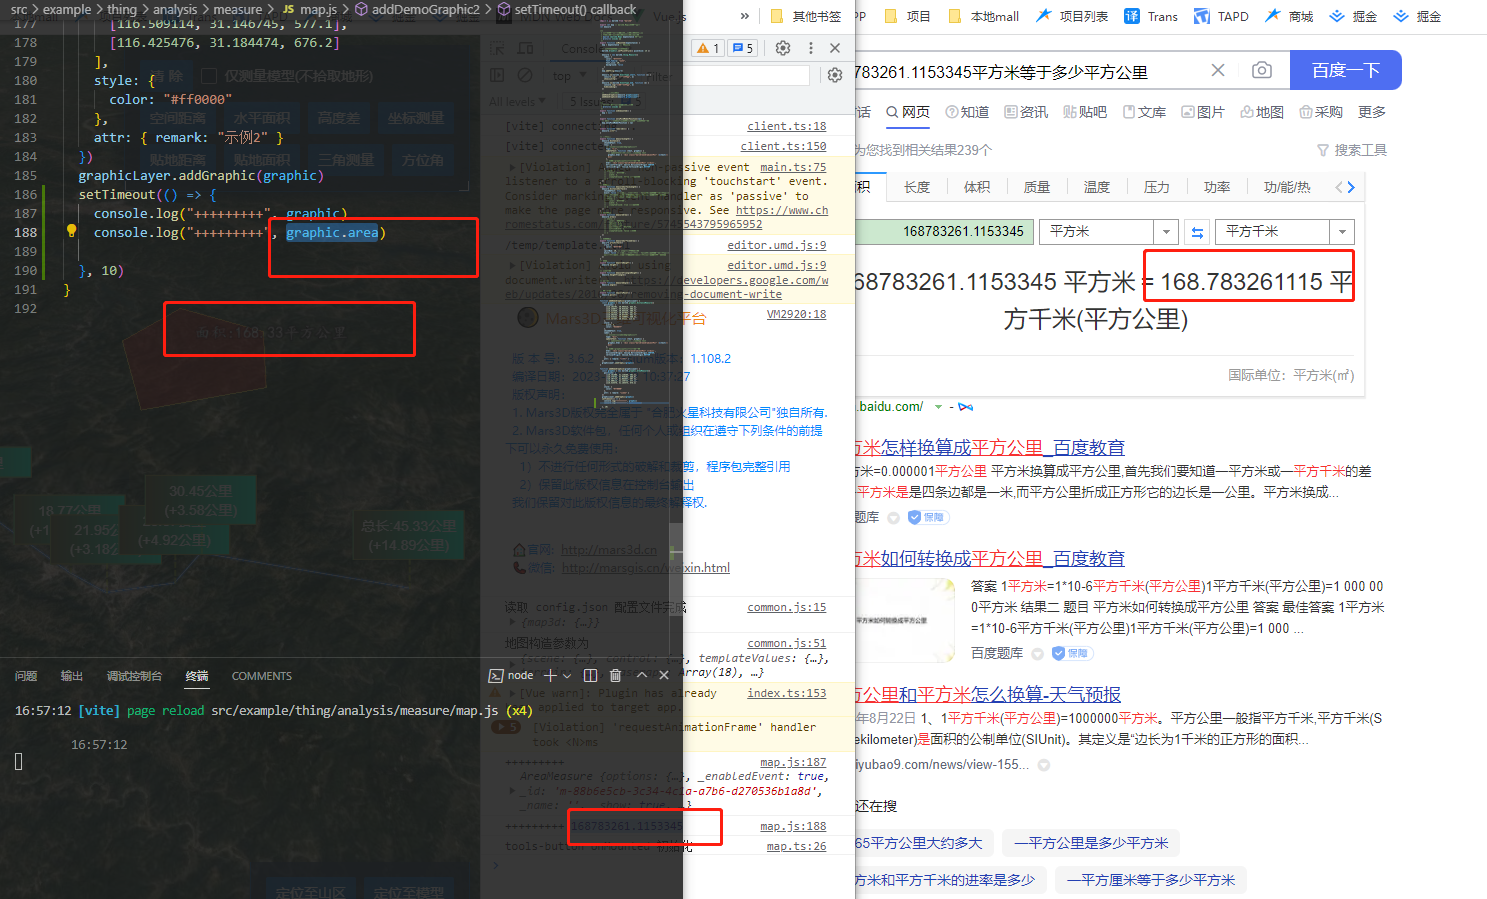Image resolution: width=1487 pixels, height=899 pixels.
Task: Expand the 'touchstart' Violation console message
Action: (x=512, y=167)
